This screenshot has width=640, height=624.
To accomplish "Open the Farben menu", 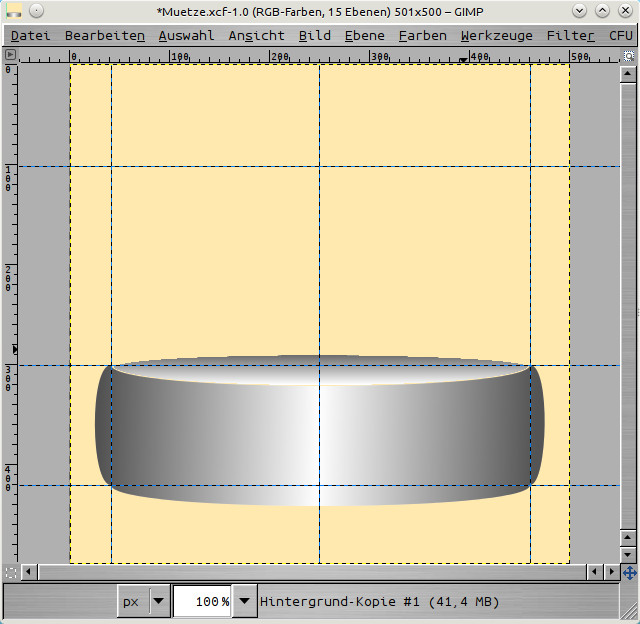I will [x=422, y=36].
